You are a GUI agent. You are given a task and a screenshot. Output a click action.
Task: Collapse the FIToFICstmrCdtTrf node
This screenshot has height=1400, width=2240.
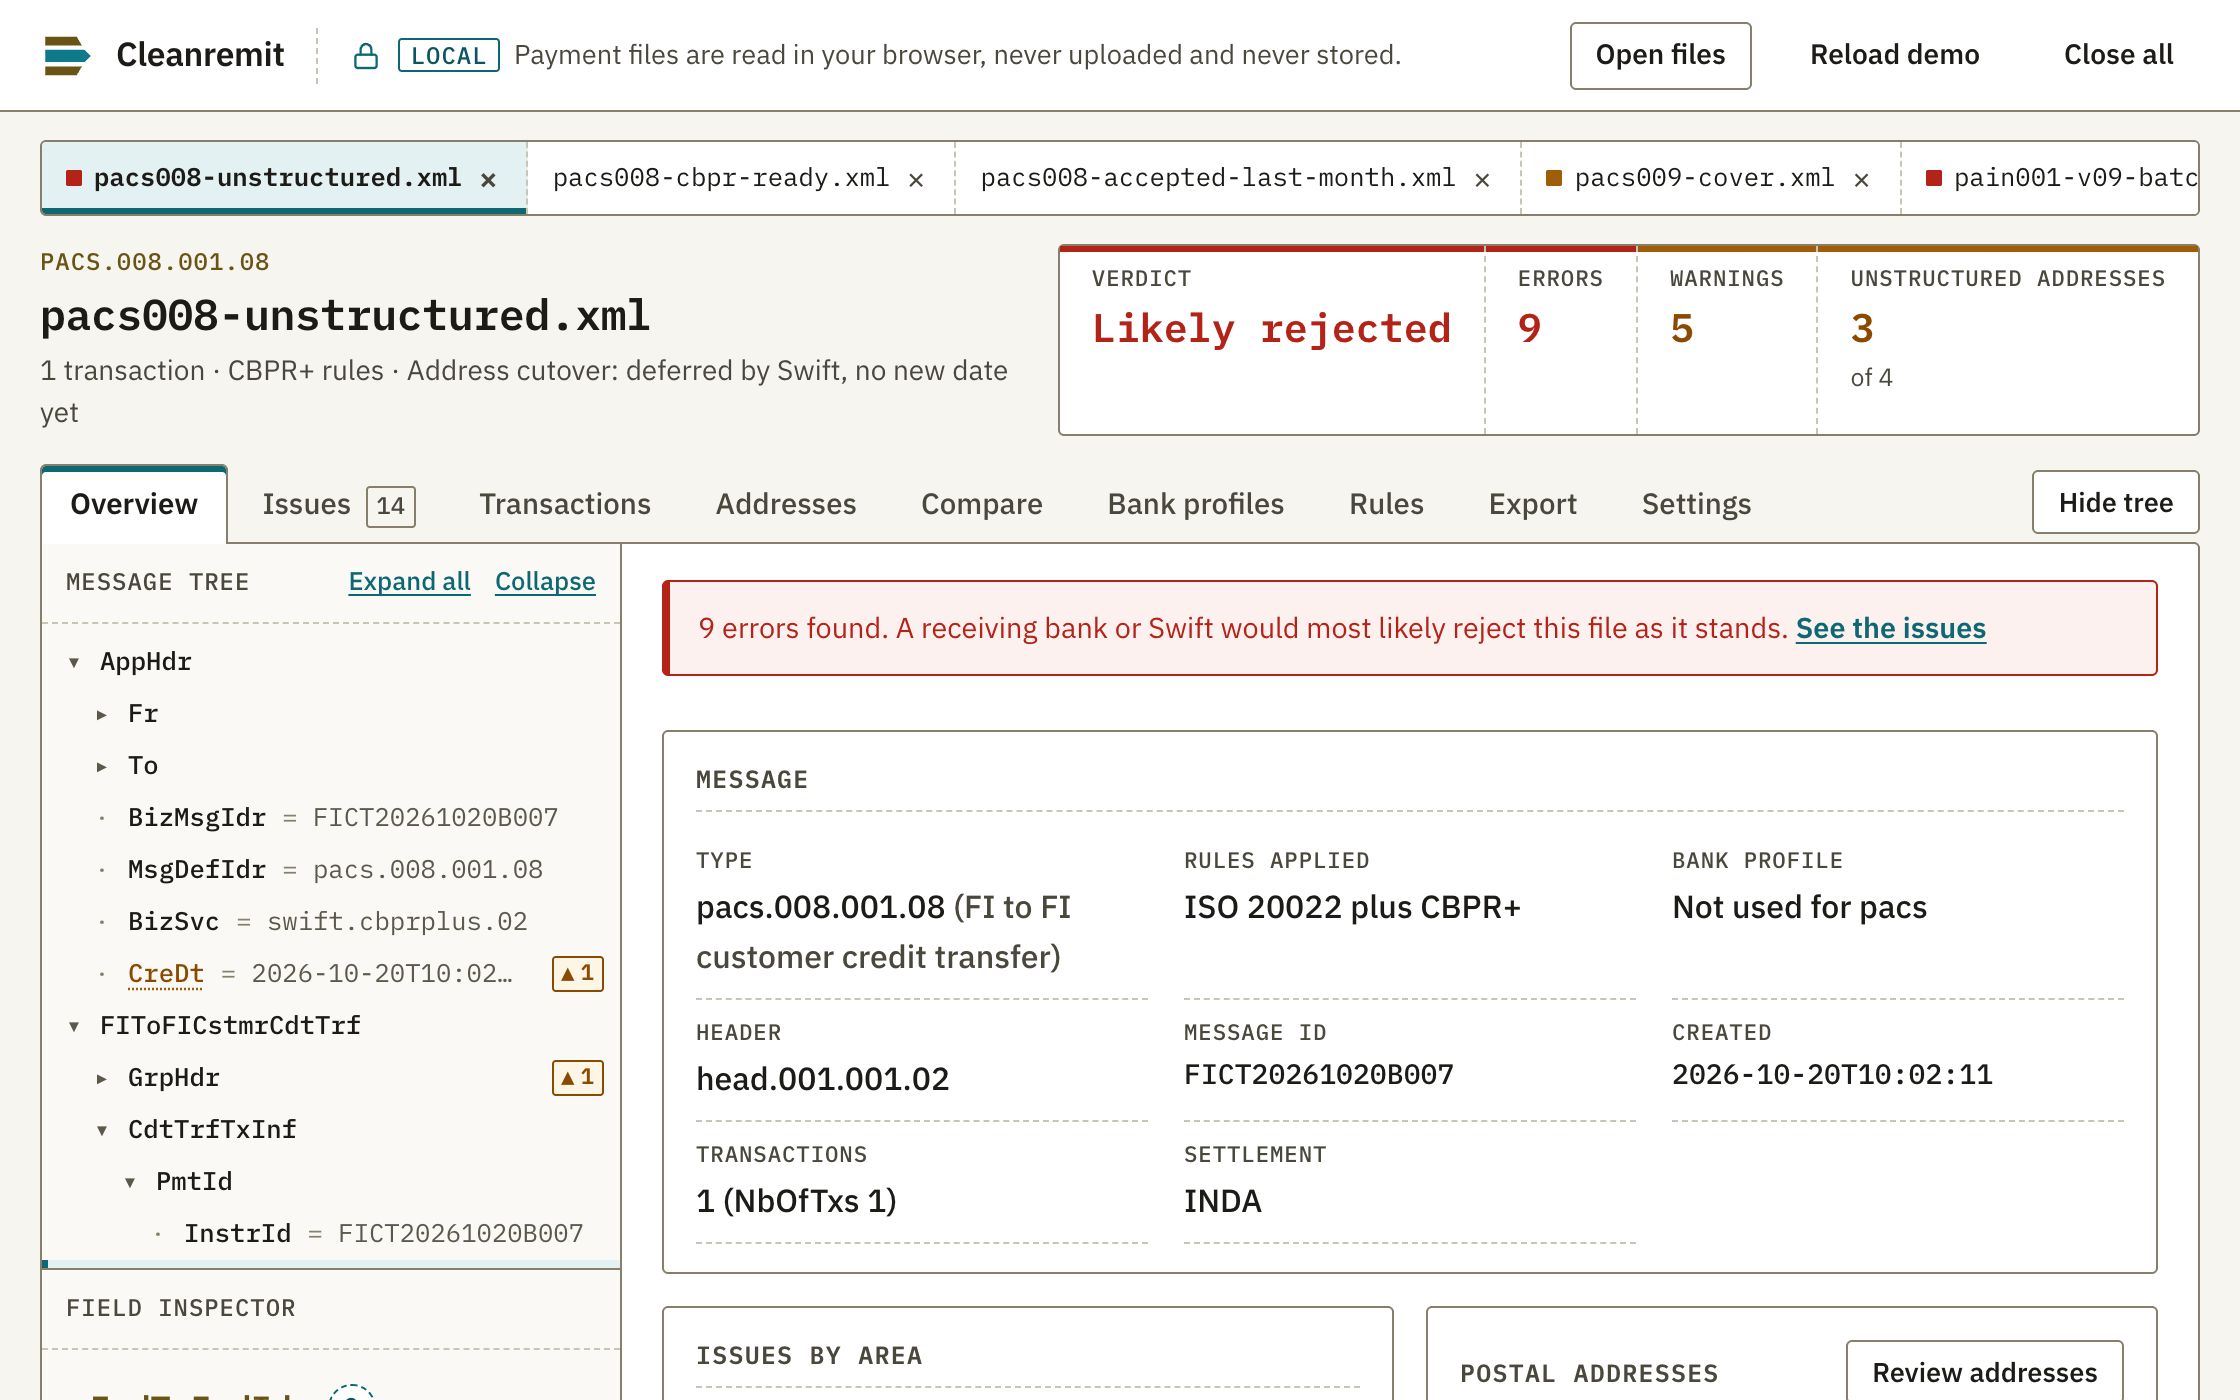pos(74,1026)
